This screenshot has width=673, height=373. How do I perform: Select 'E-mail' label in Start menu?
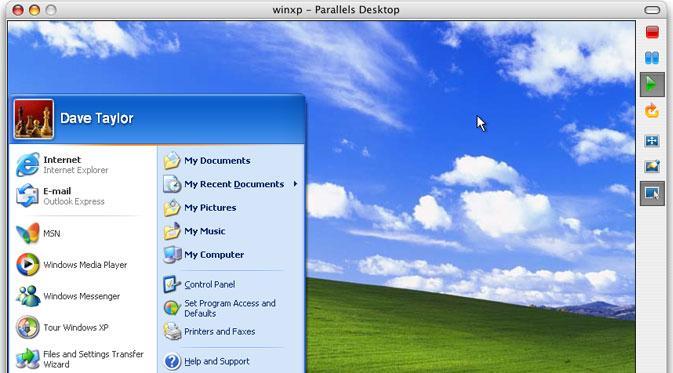[x=57, y=191]
